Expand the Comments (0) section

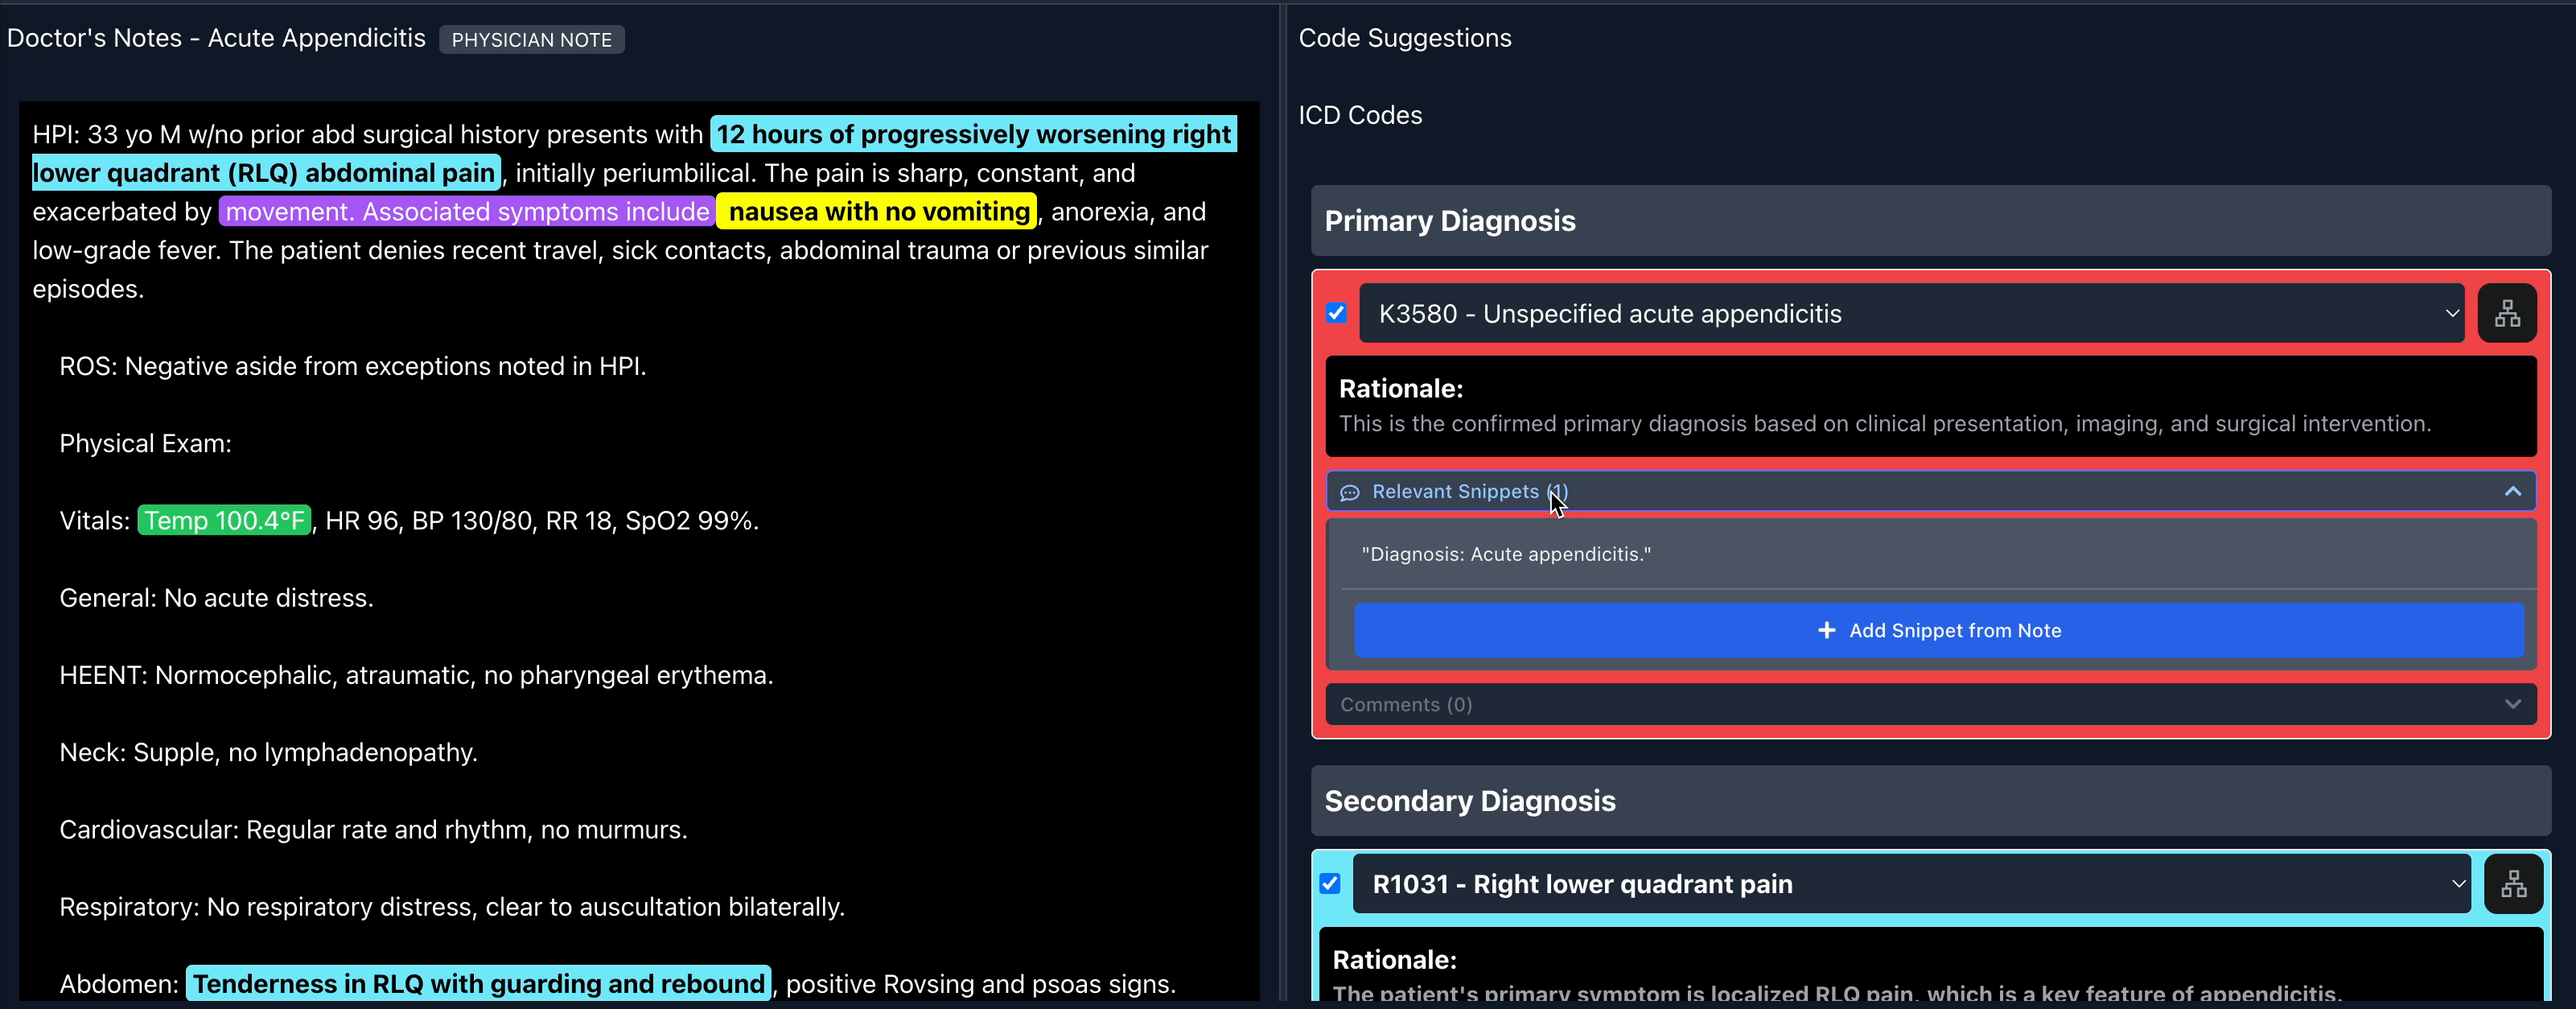coord(1930,704)
